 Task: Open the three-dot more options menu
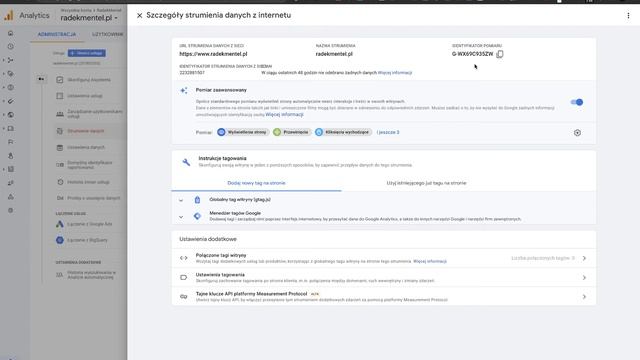(x=628, y=16)
